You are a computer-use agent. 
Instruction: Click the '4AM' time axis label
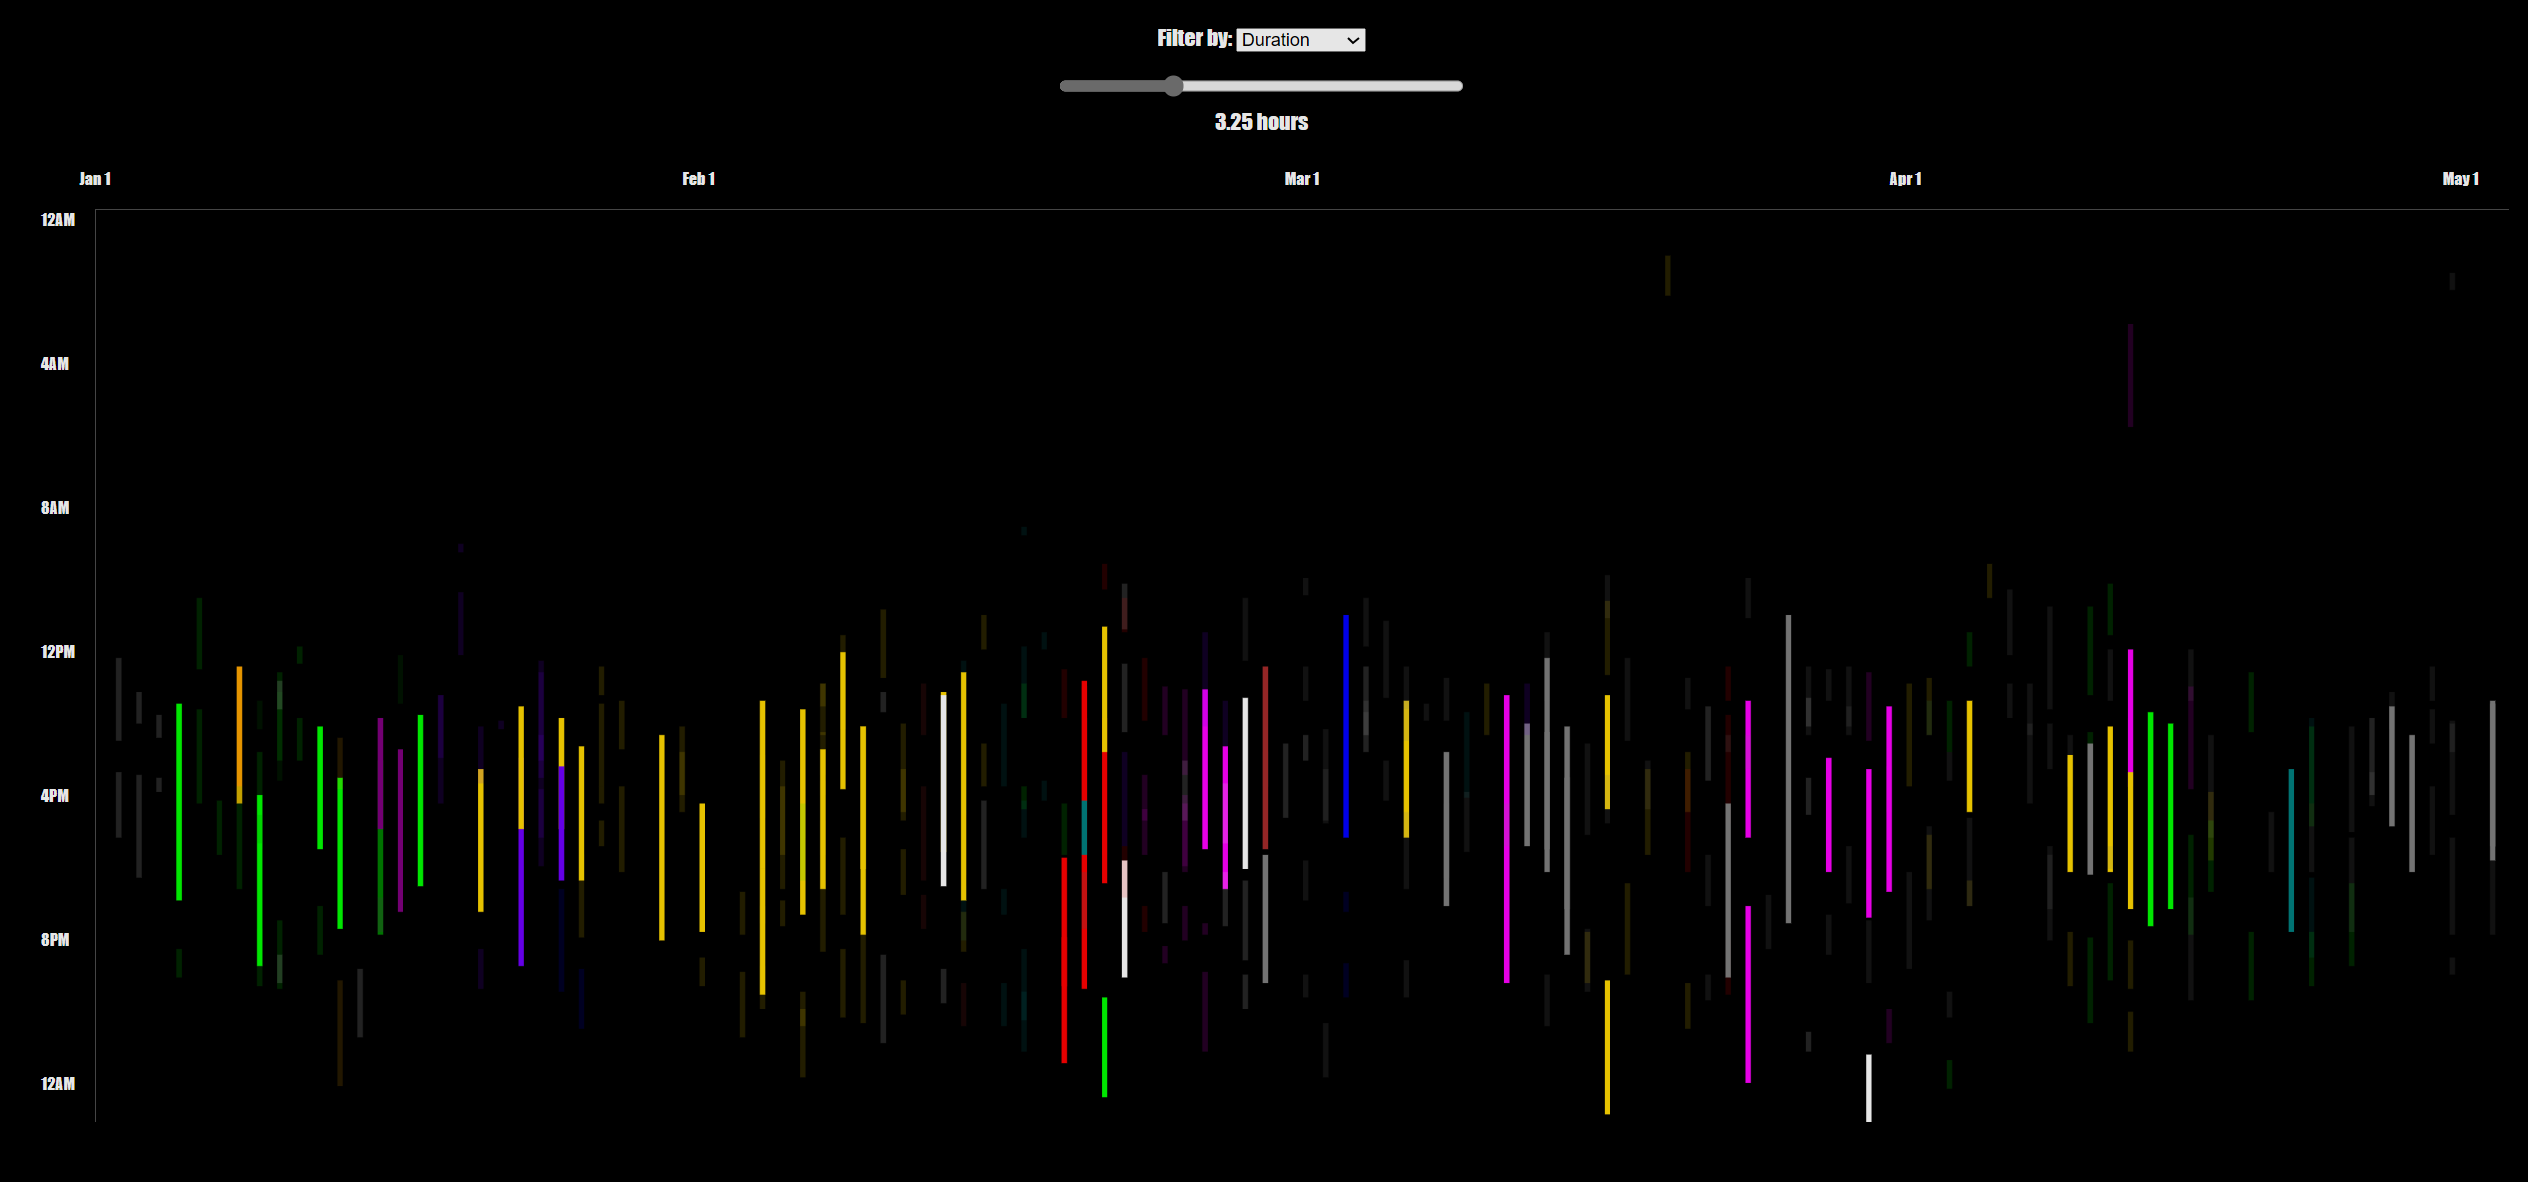click(x=55, y=364)
